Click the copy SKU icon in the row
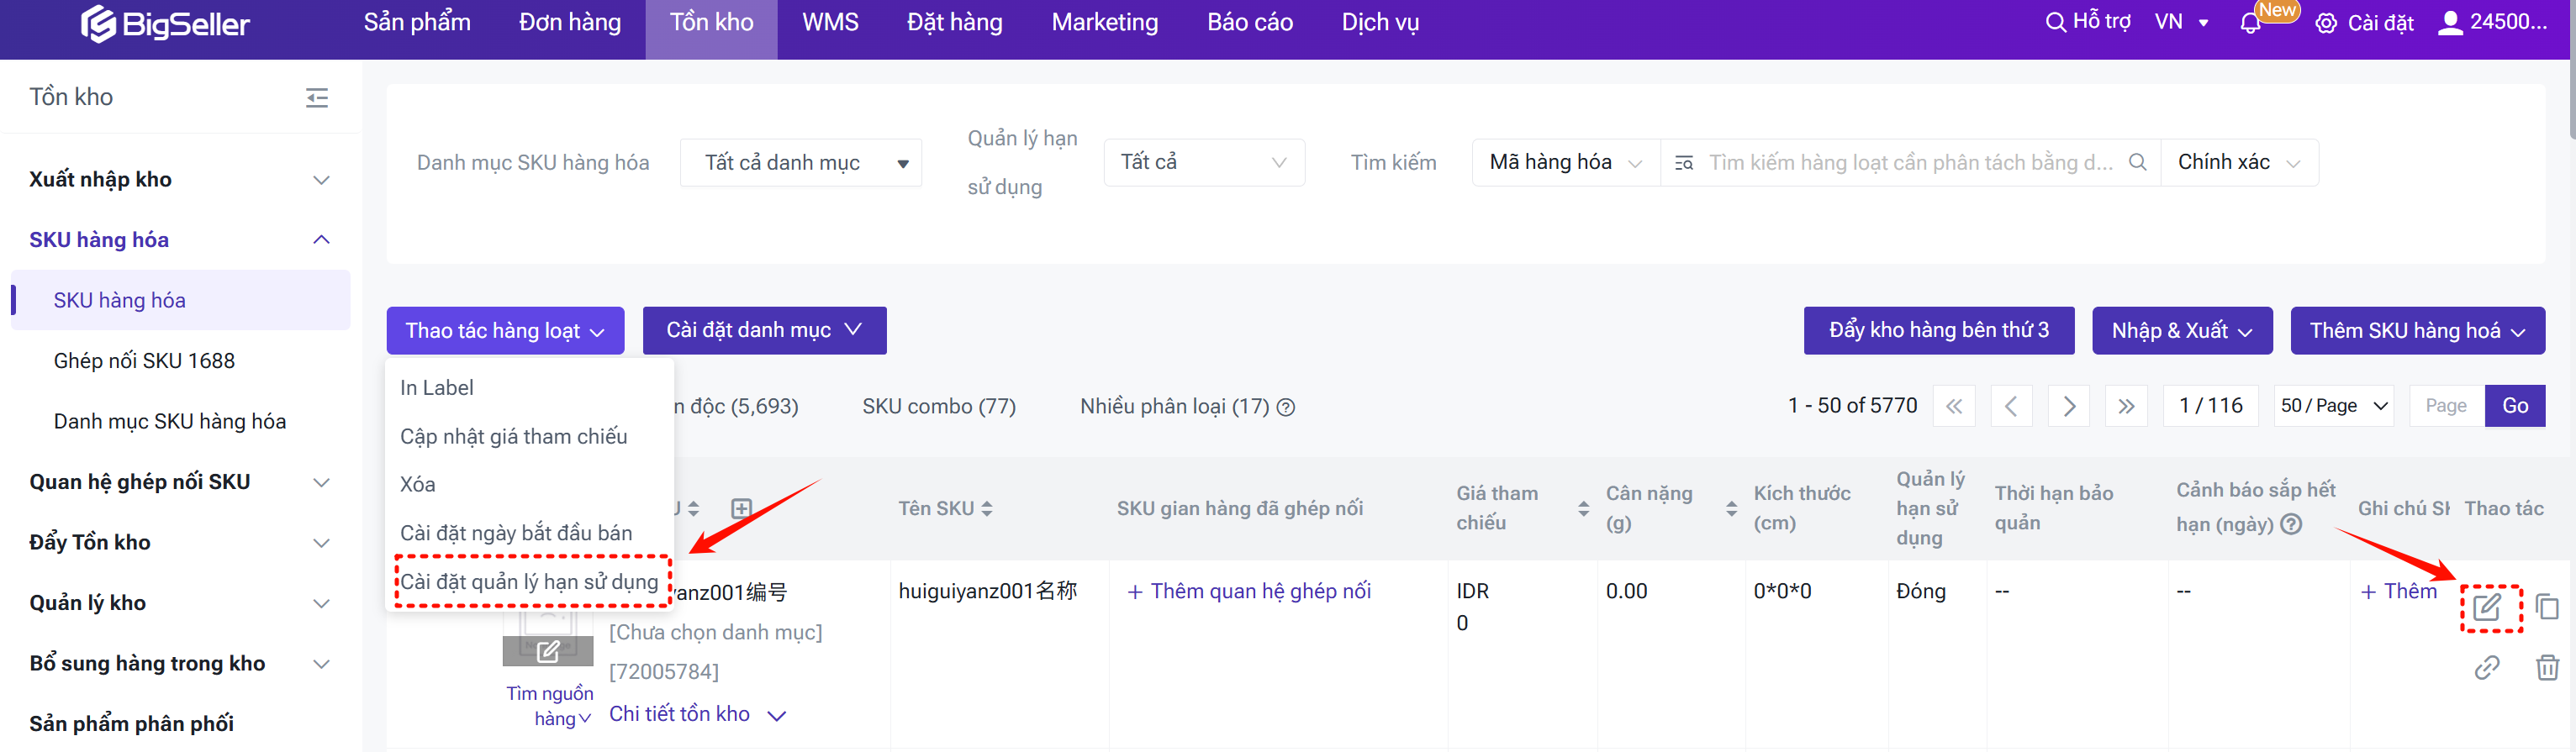Image resolution: width=2576 pixels, height=752 pixels. (2547, 607)
